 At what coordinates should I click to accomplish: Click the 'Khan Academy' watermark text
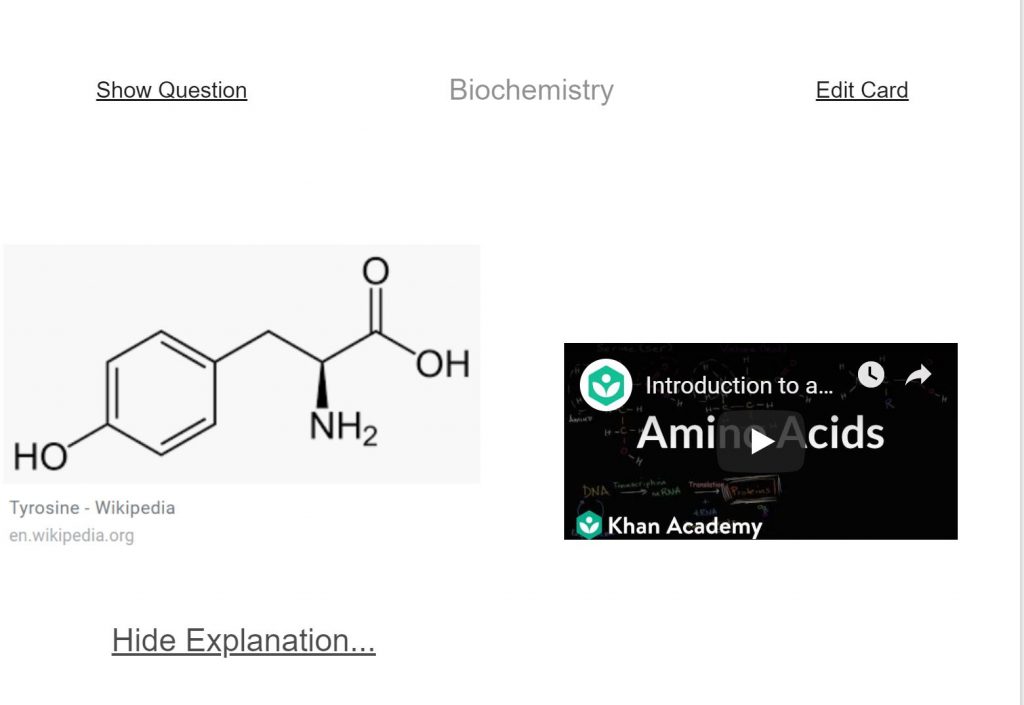coord(684,525)
